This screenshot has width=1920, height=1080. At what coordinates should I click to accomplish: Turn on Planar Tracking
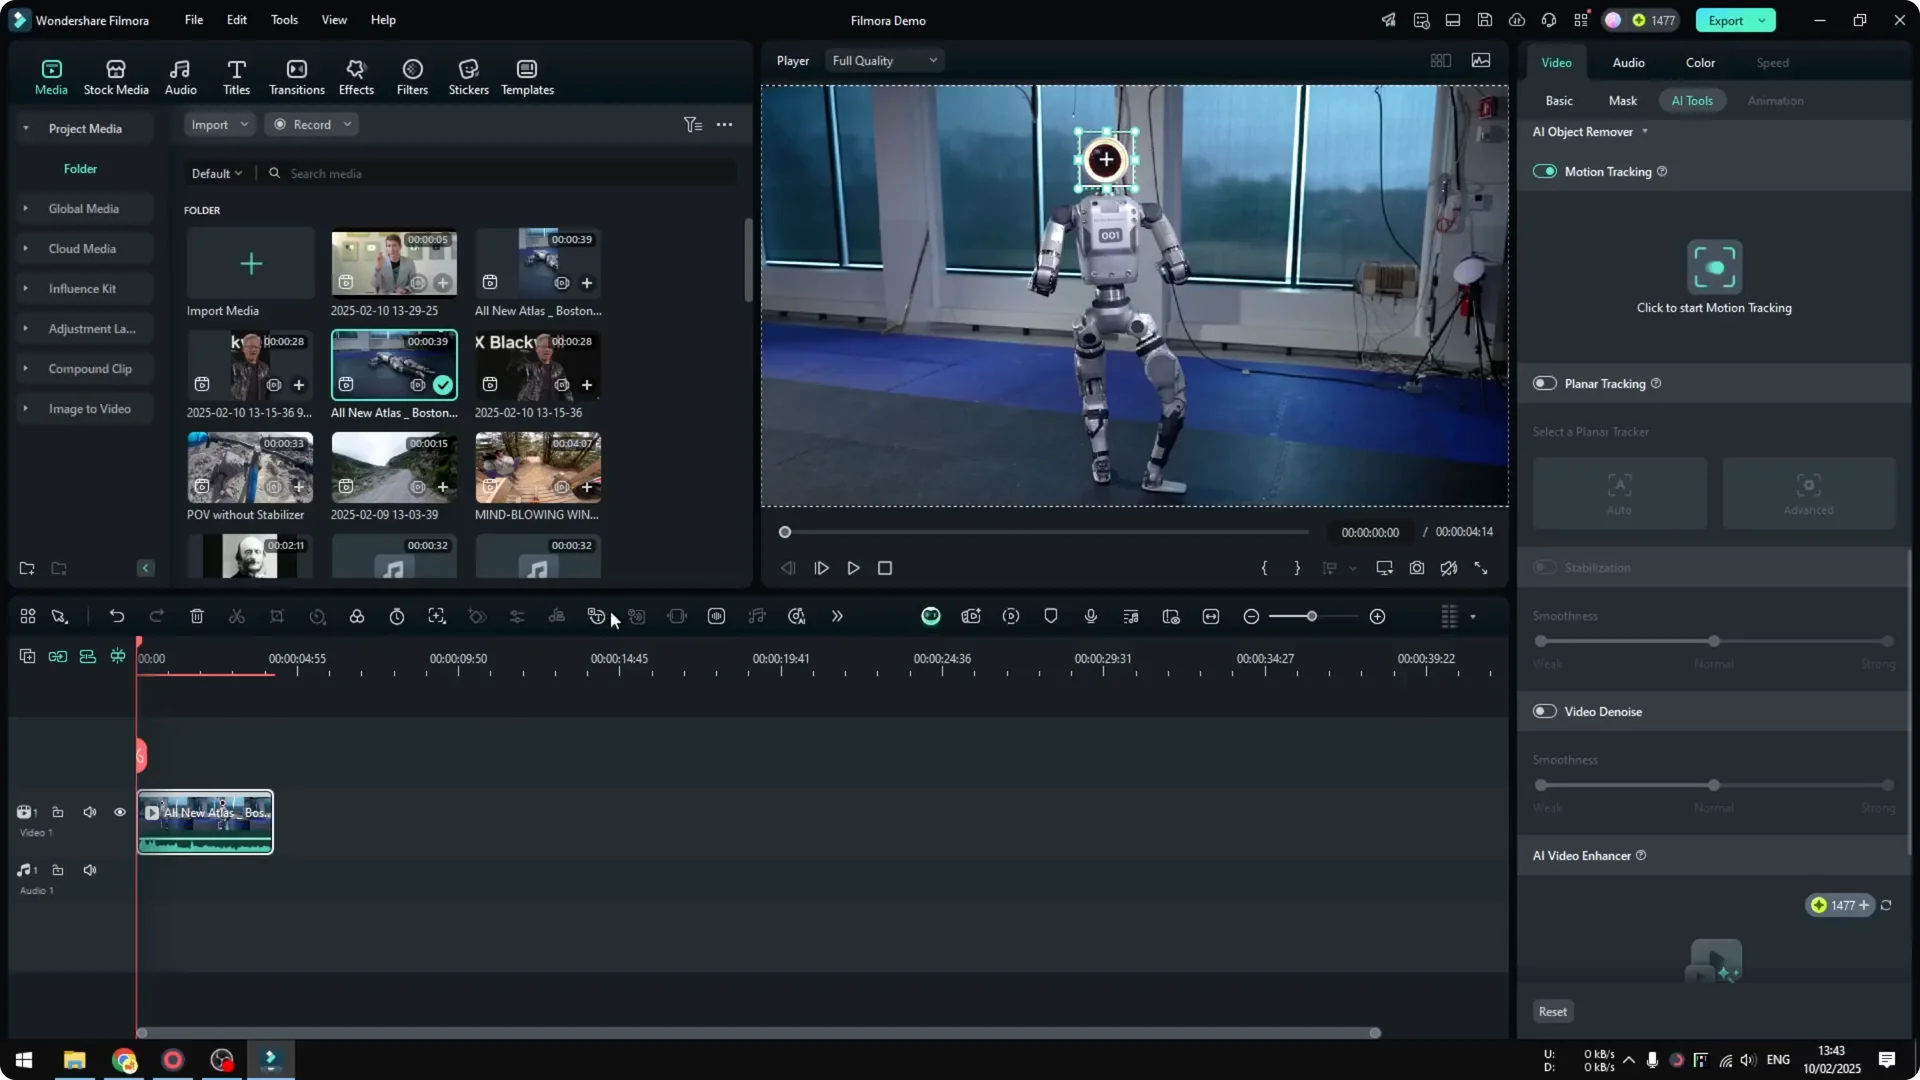click(x=1544, y=383)
